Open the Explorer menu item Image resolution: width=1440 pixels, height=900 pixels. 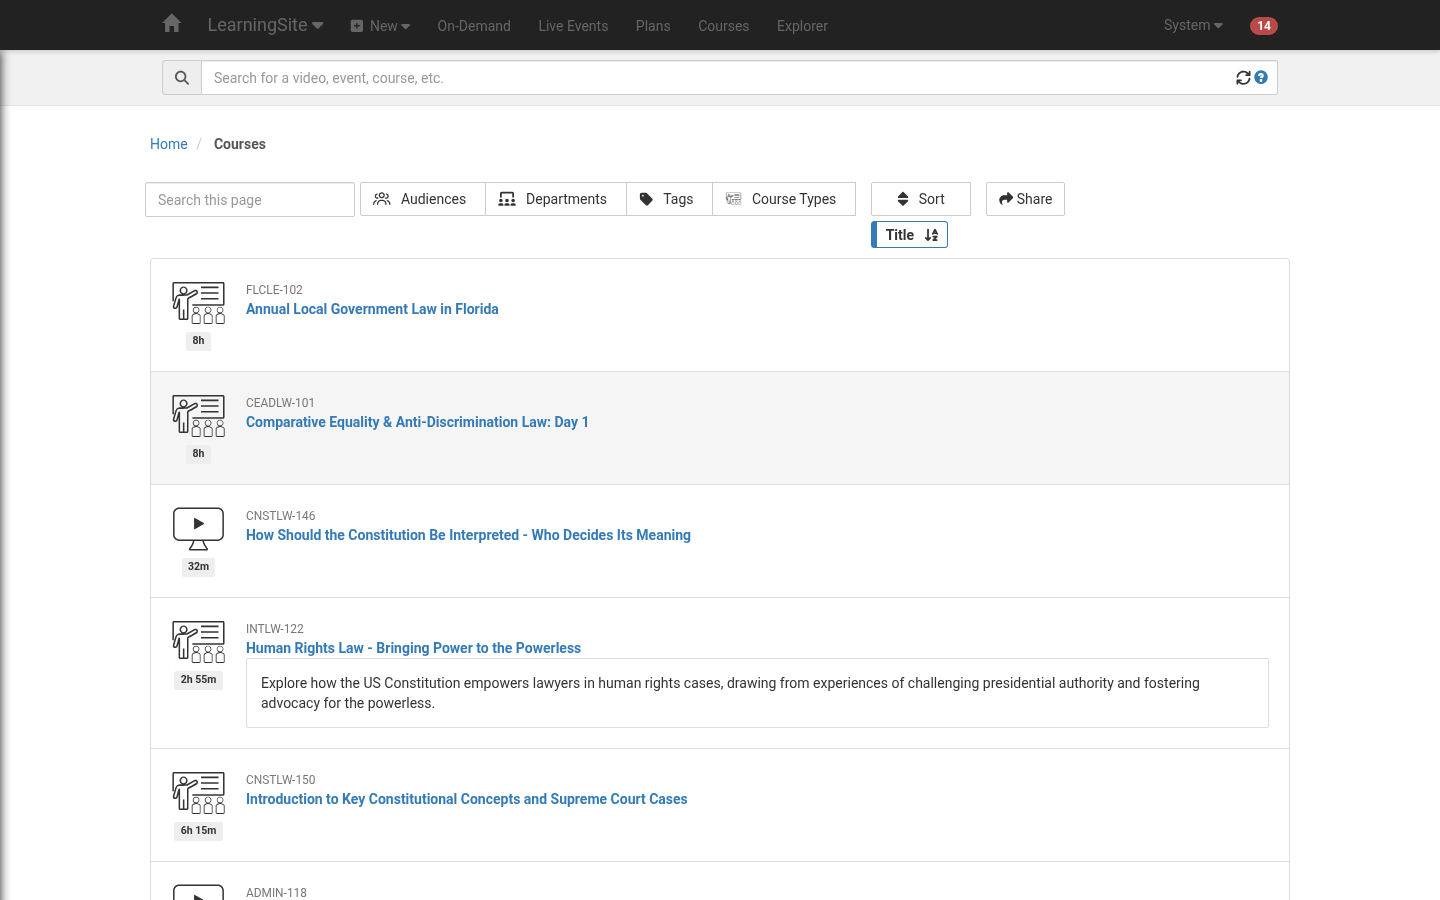802,26
